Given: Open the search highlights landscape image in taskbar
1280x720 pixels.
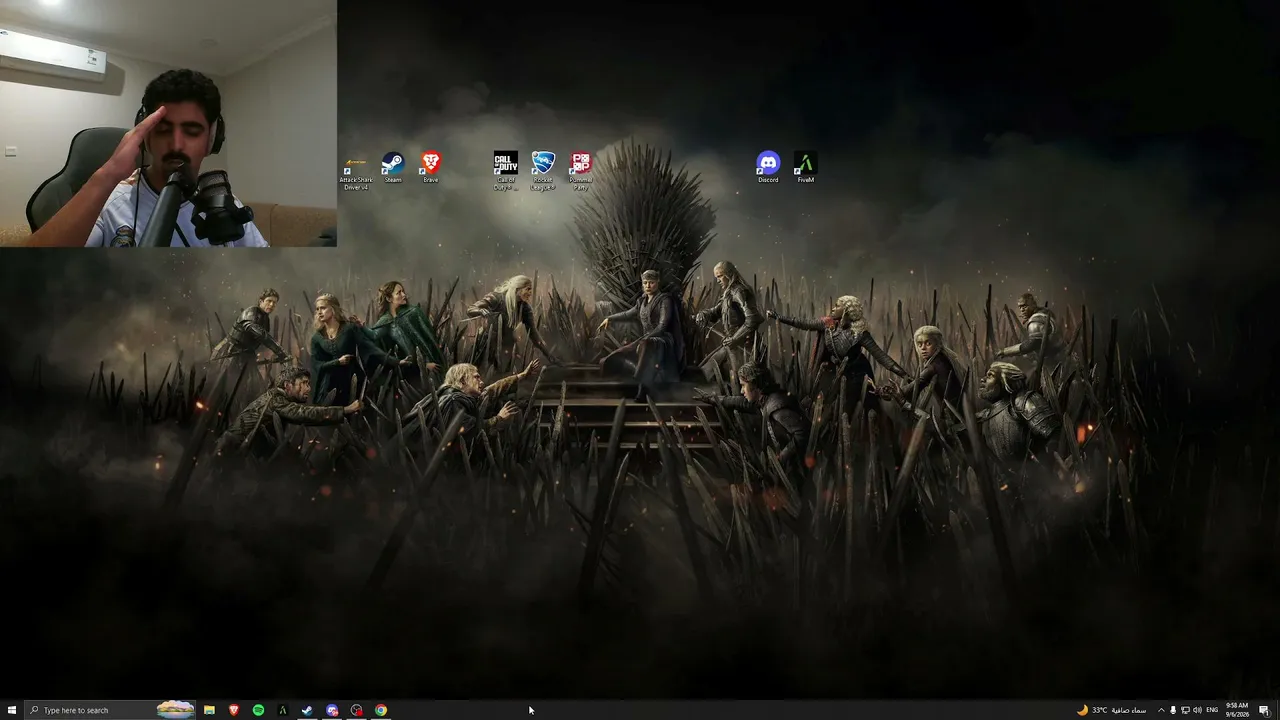Looking at the screenshot, I should point(176,710).
